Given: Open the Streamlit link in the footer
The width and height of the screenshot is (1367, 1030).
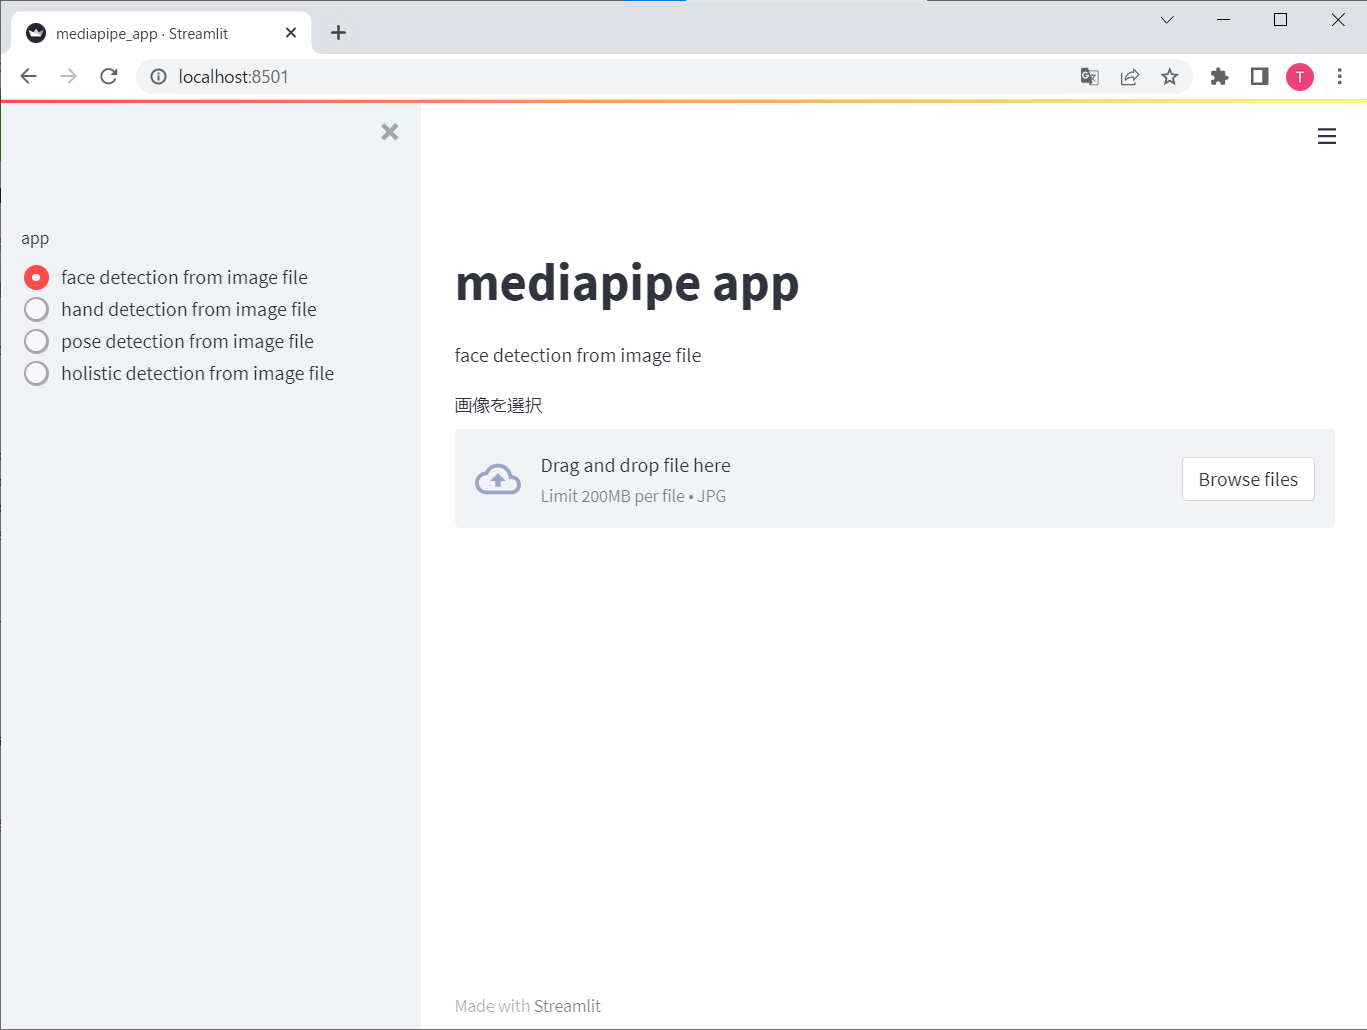Looking at the screenshot, I should tap(567, 1006).
